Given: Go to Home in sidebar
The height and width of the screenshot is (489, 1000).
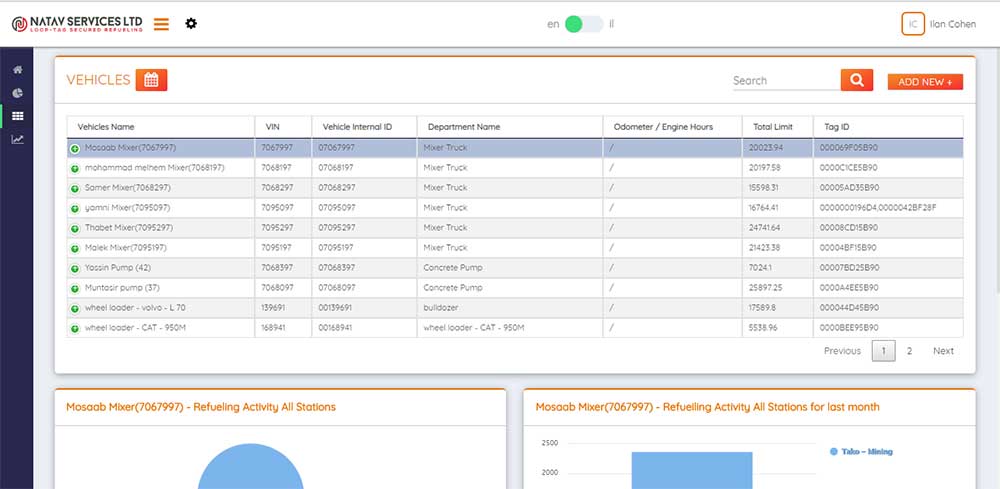Looking at the screenshot, I should point(18,69).
